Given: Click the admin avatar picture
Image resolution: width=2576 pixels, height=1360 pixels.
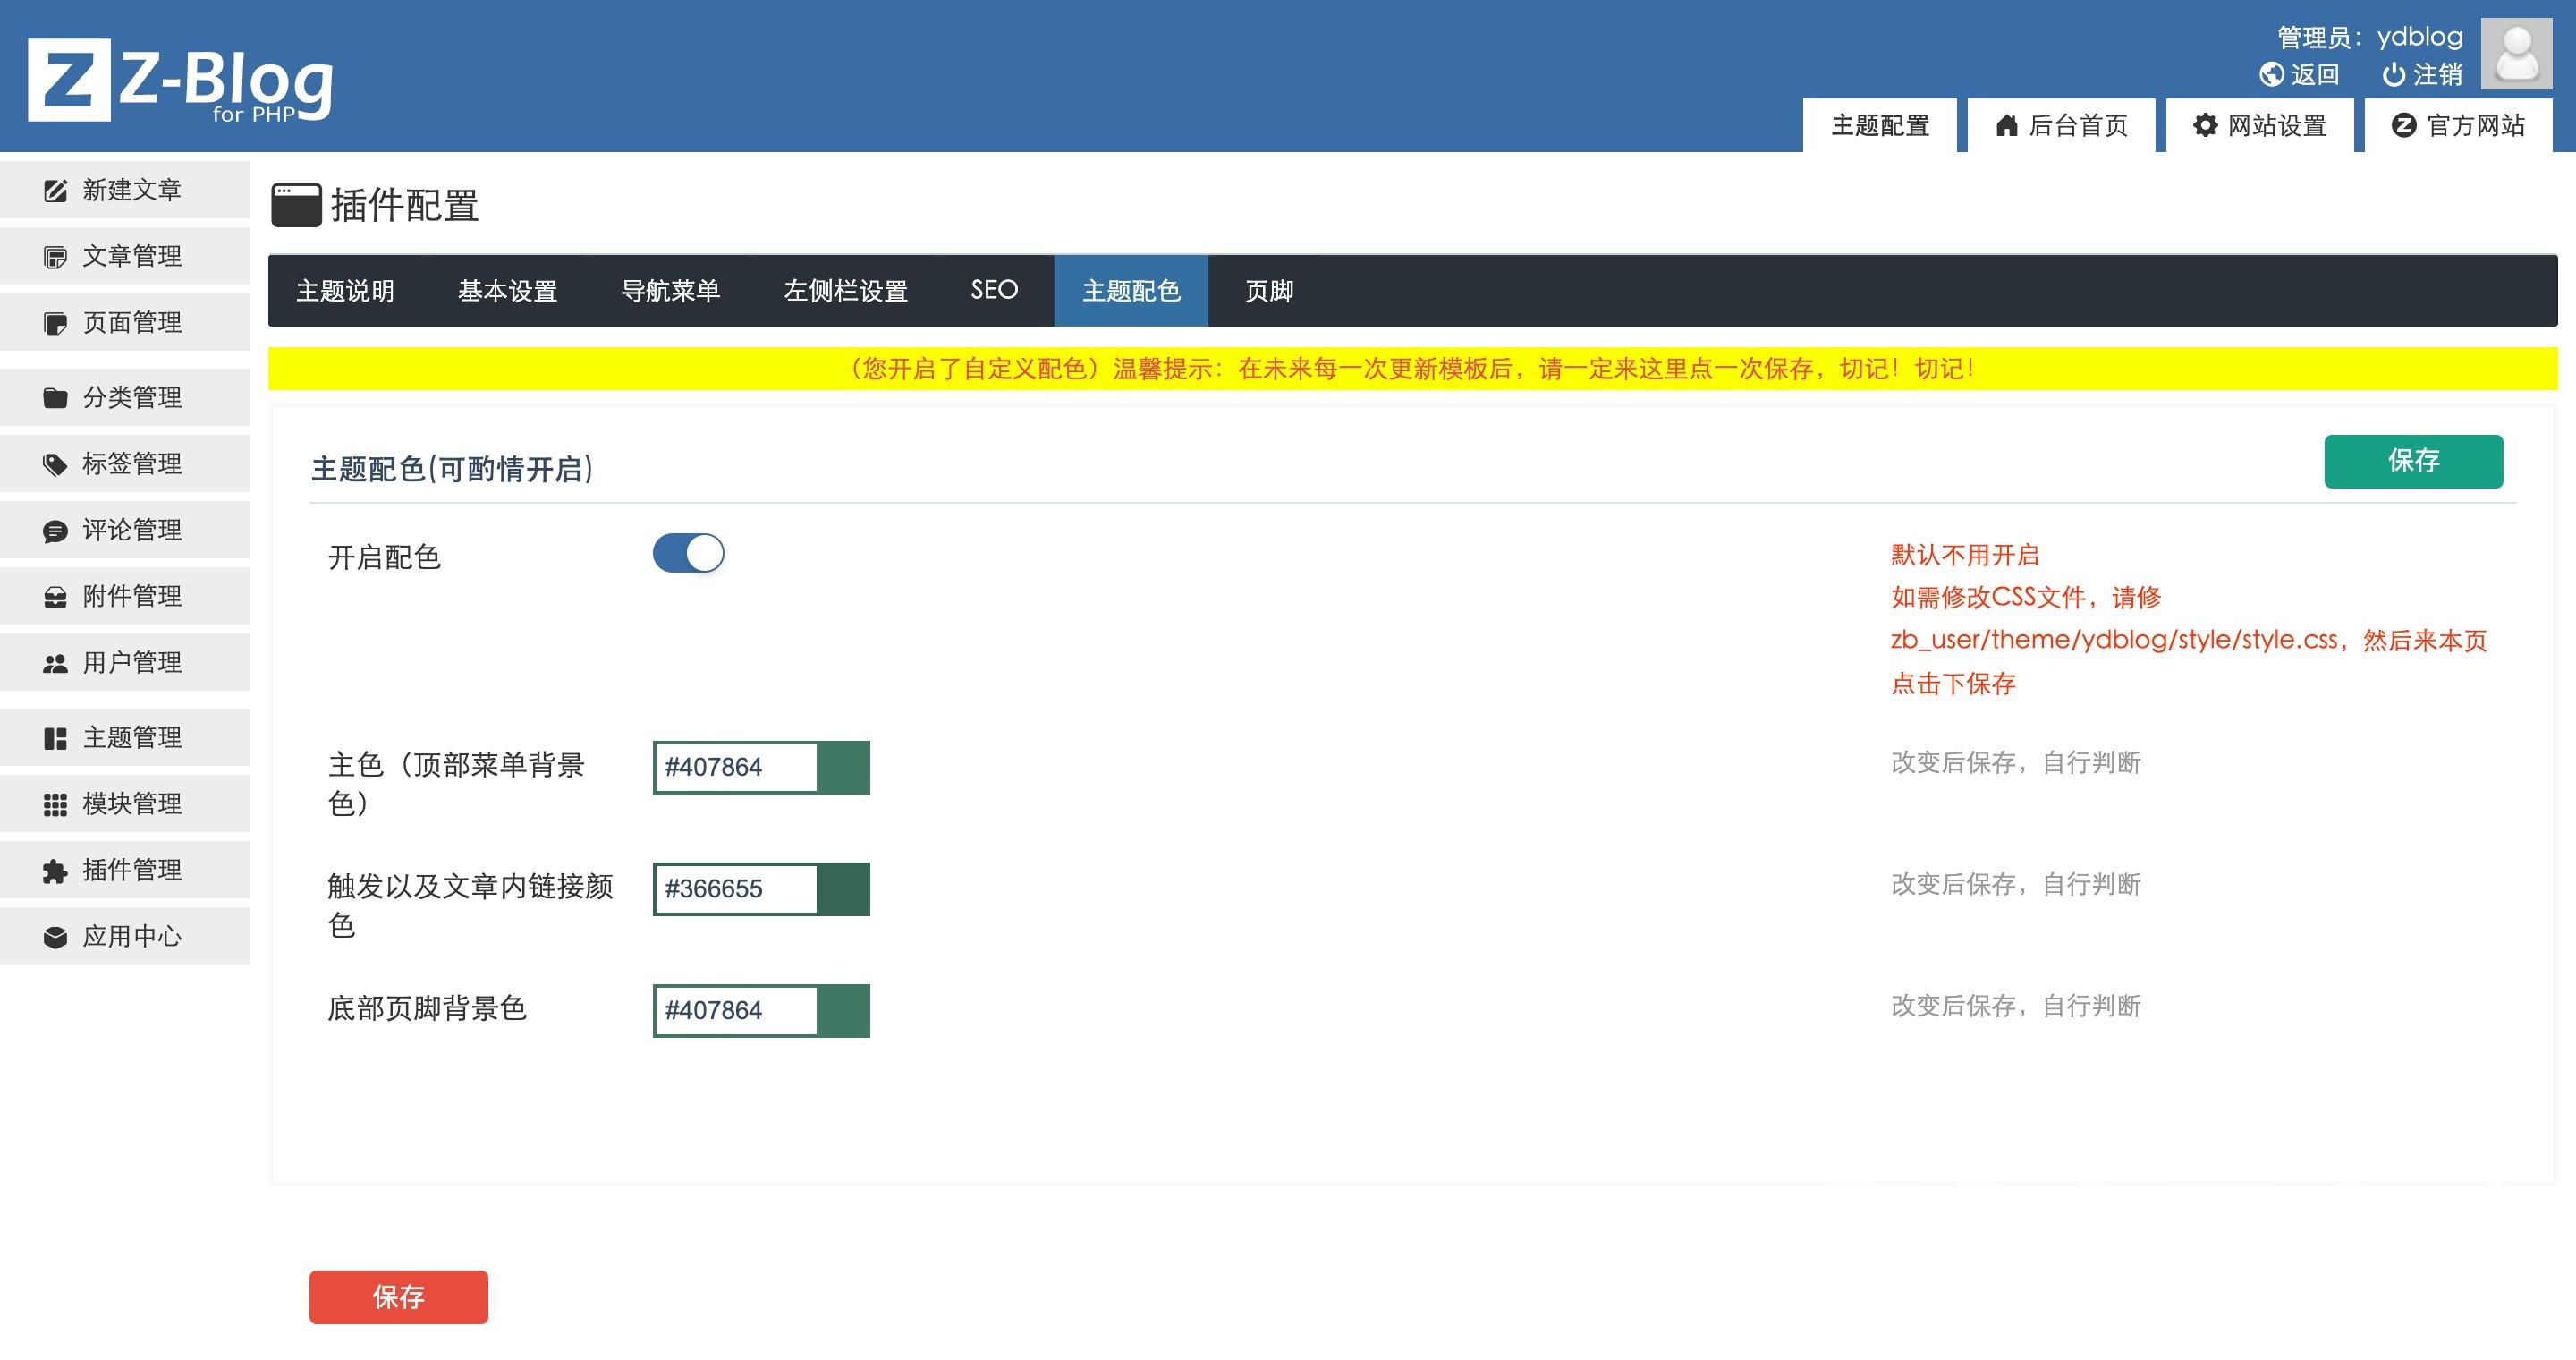Looking at the screenshot, I should pos(2516,54).
